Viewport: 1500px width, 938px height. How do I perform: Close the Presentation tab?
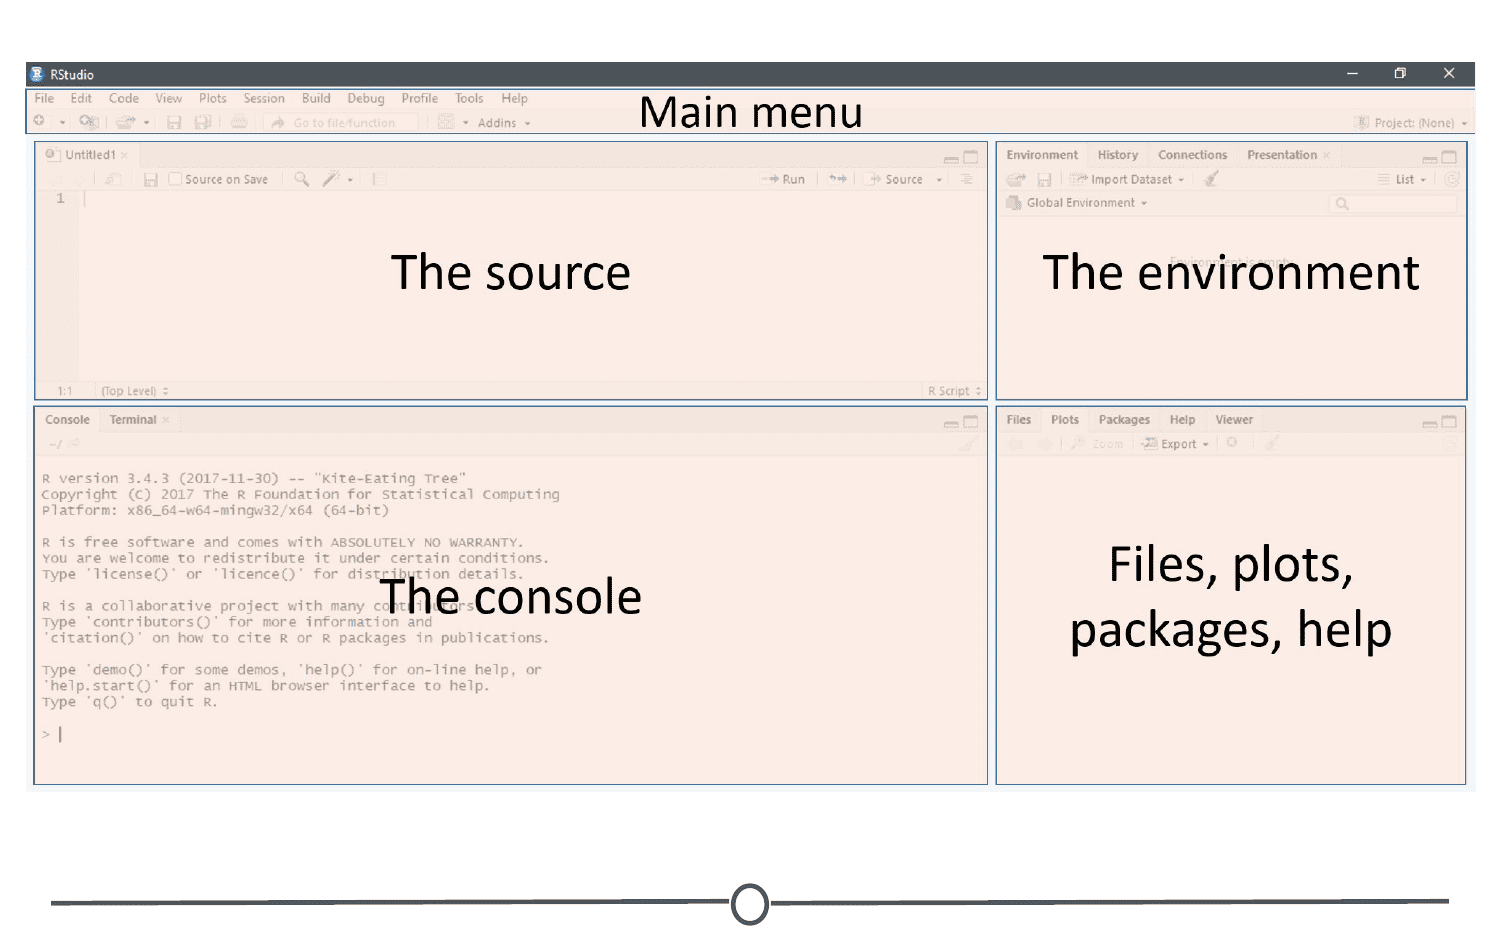pyautogui.click(x=1327, y=155)
